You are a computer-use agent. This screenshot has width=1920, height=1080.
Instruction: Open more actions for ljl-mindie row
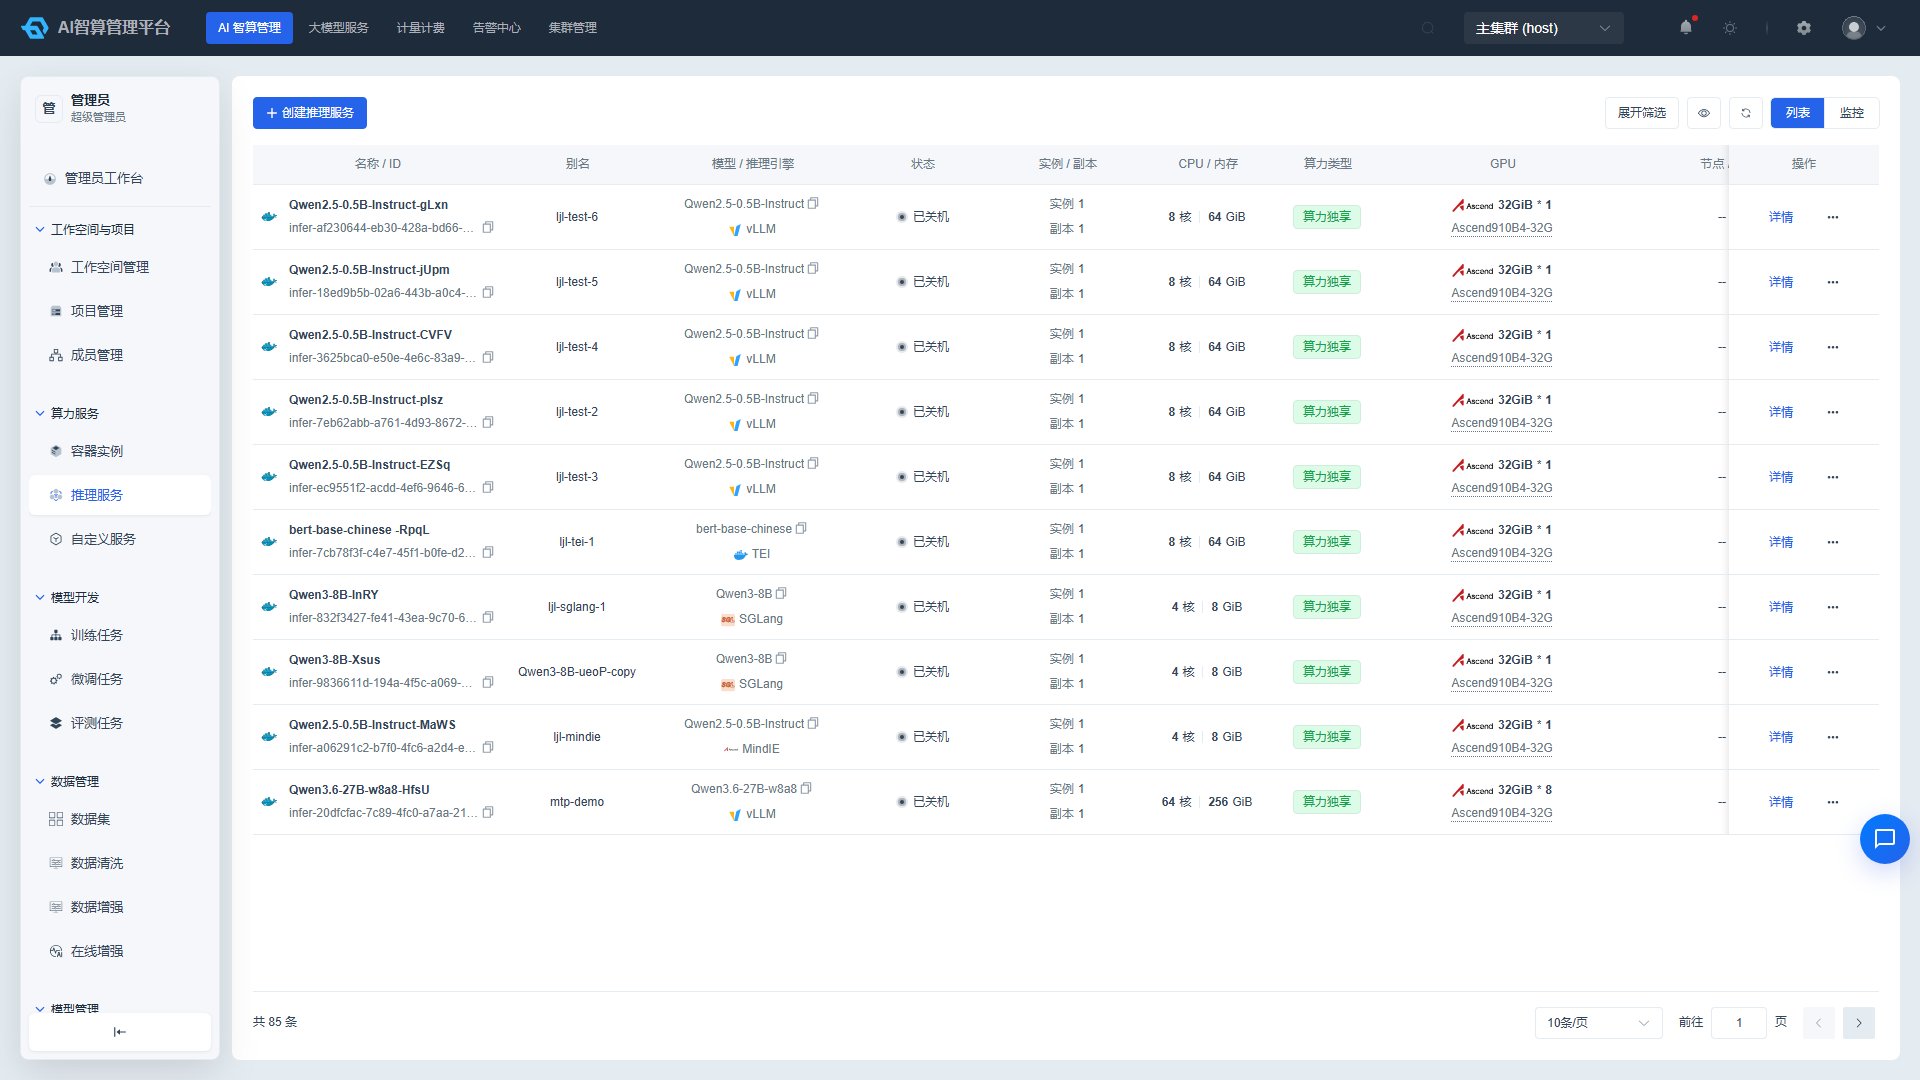point(1833,737)
